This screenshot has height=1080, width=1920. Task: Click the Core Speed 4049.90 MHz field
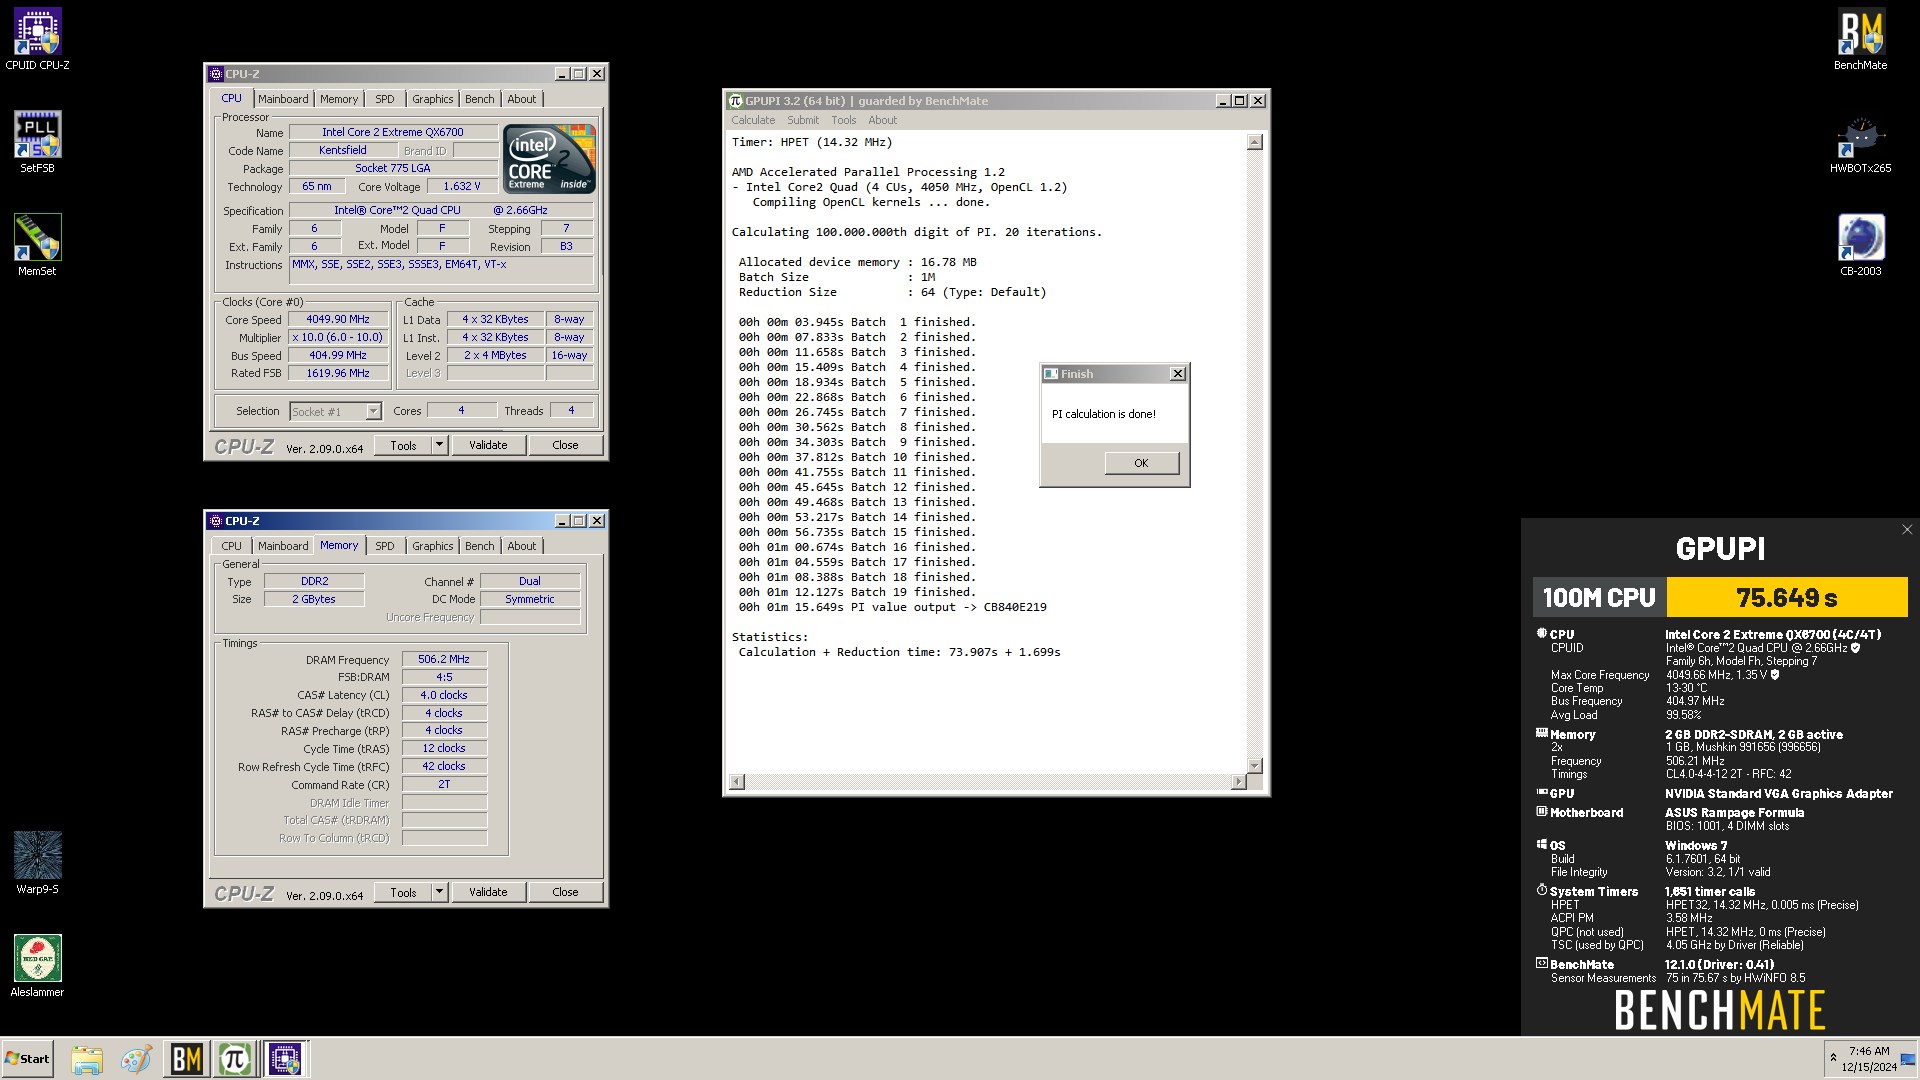pos(338,320)
